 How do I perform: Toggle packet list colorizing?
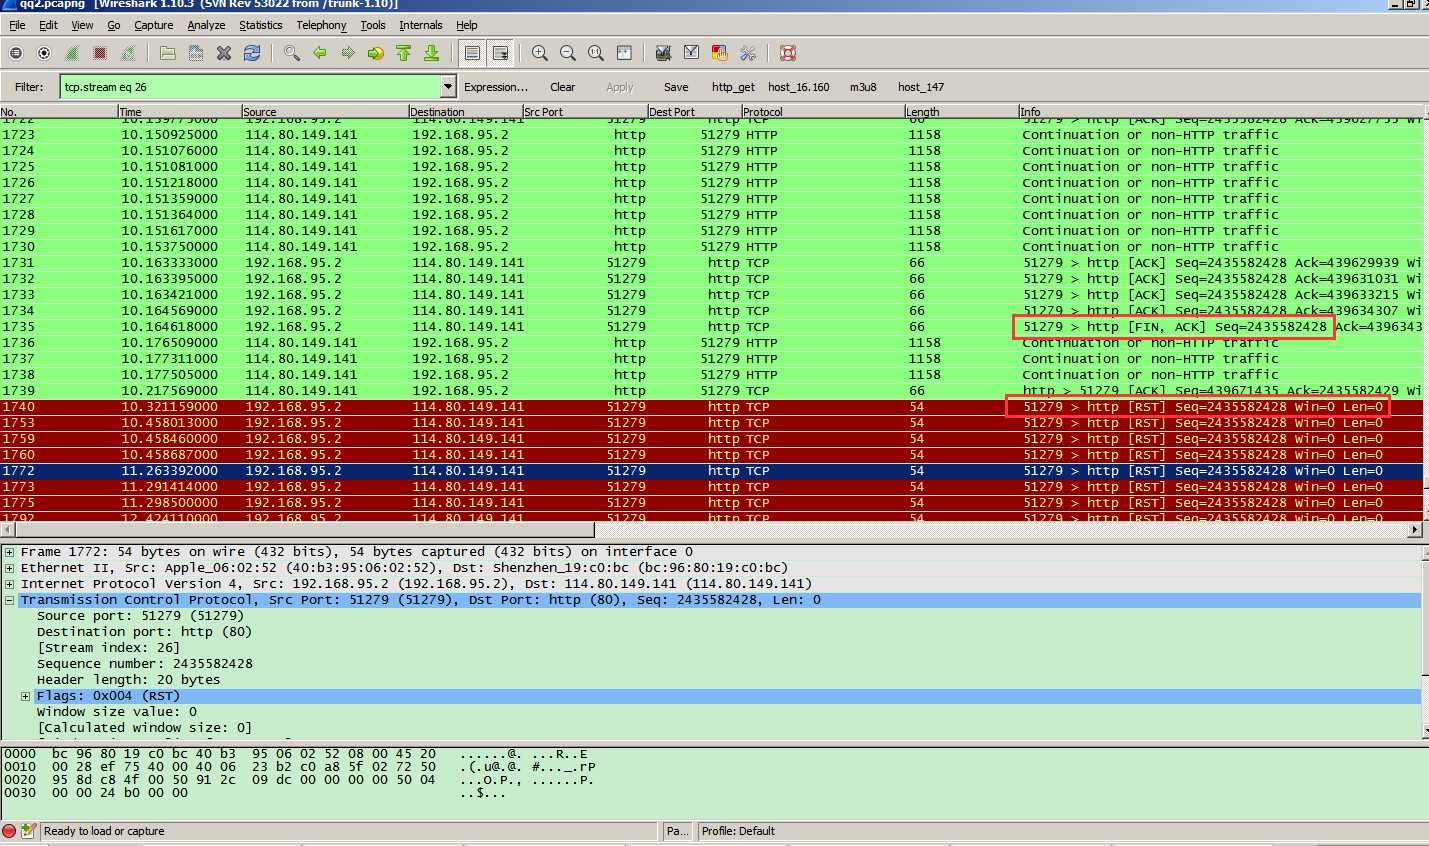click(473, 53)
